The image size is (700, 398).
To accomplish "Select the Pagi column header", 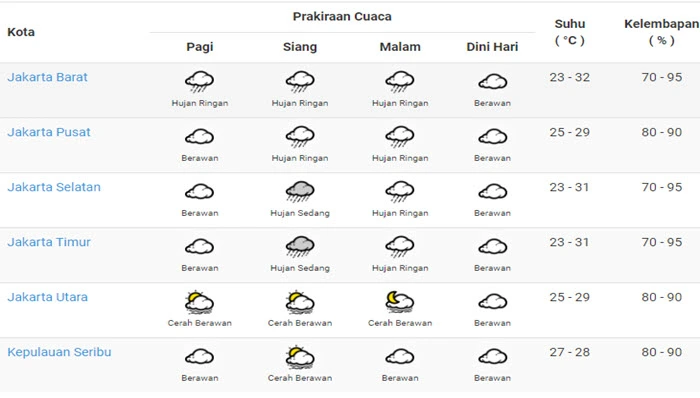I will pos(200,47).
